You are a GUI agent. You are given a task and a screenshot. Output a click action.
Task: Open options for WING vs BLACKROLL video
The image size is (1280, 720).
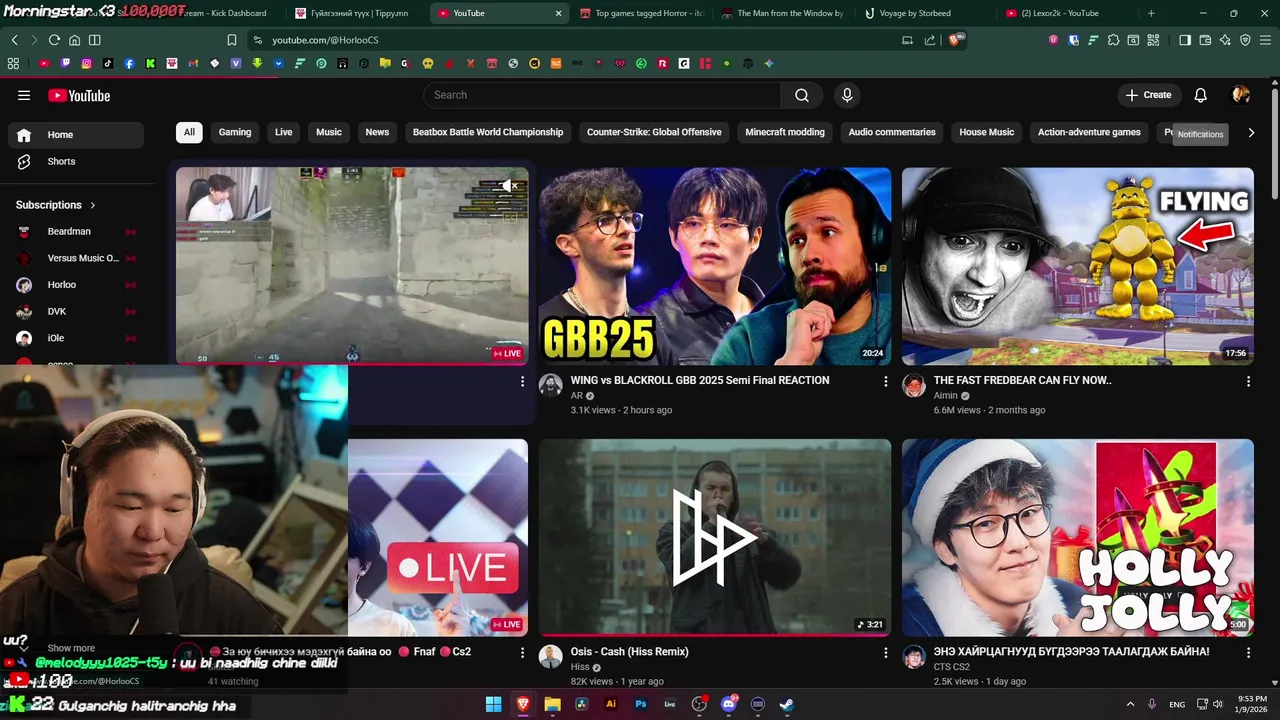(885, 381)
